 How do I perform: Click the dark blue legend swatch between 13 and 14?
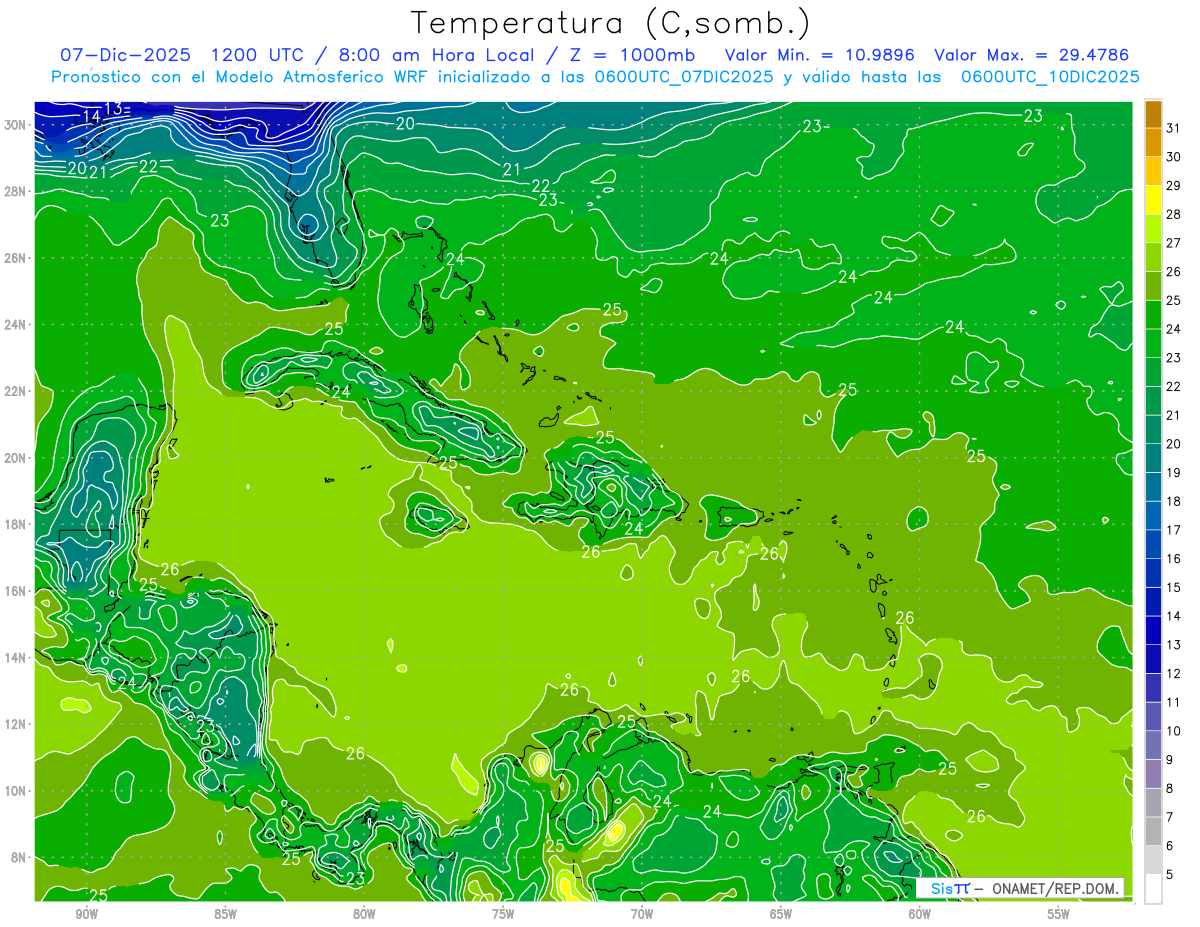coord(1153,631)
